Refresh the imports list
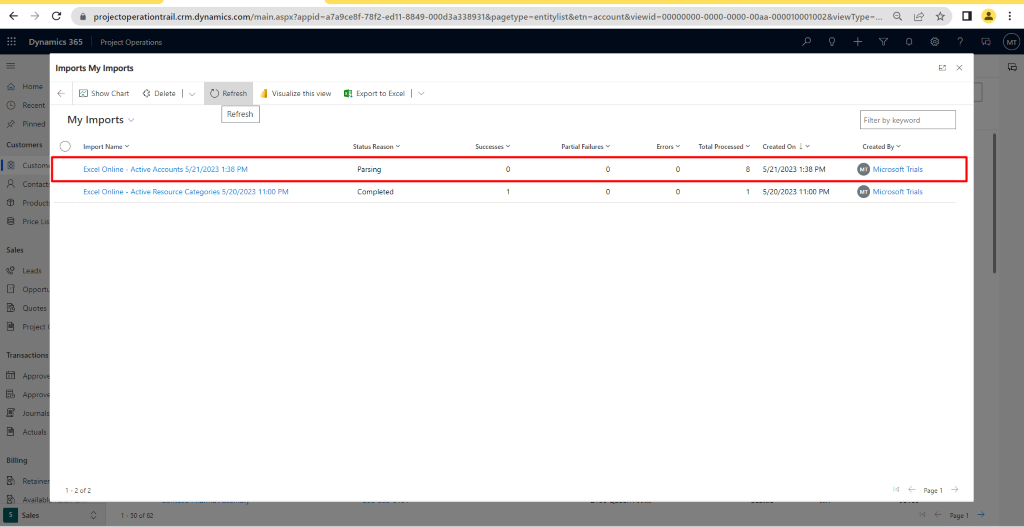This screenshot has width=1024, height=527. coord(228,93)
